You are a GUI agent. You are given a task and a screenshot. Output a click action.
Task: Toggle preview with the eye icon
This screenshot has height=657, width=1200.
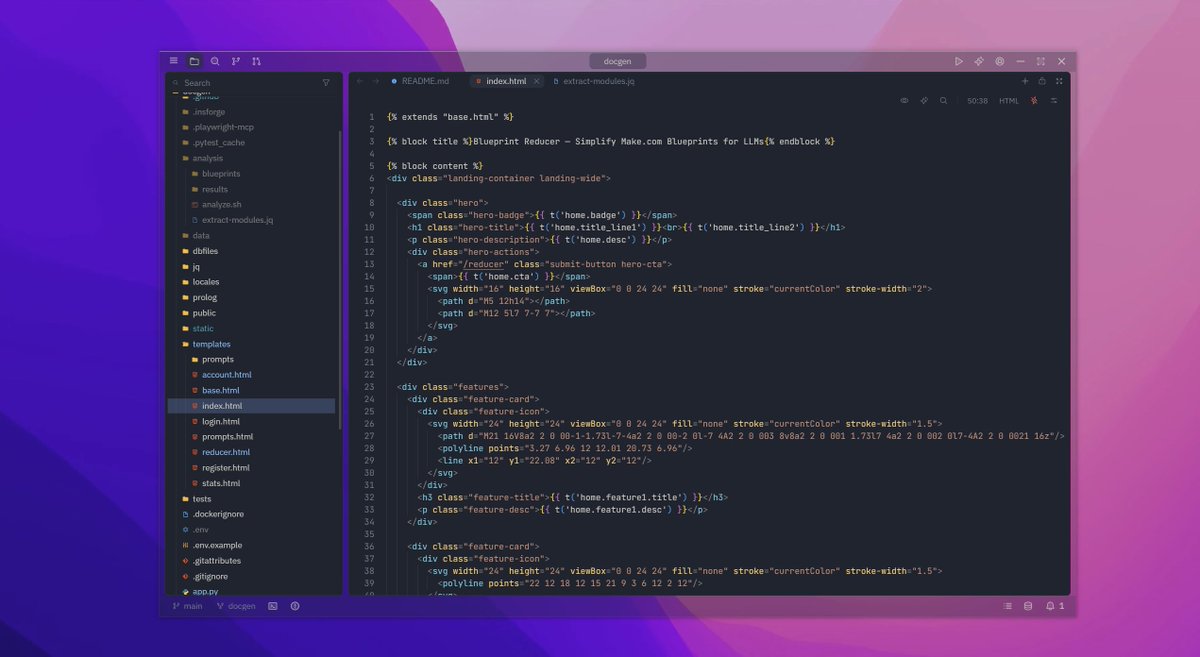point(904,100)
